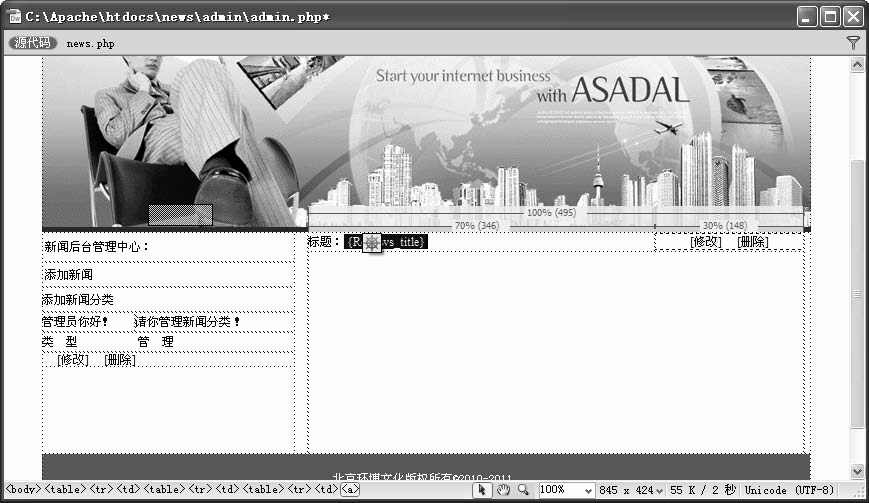Click the 100% (495) table width indicator
The image size is (869, 503).
tap(551, 213)
